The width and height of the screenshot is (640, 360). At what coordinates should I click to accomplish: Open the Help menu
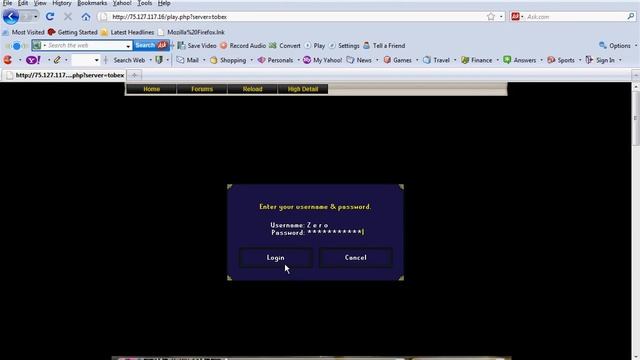pos(164,3)
